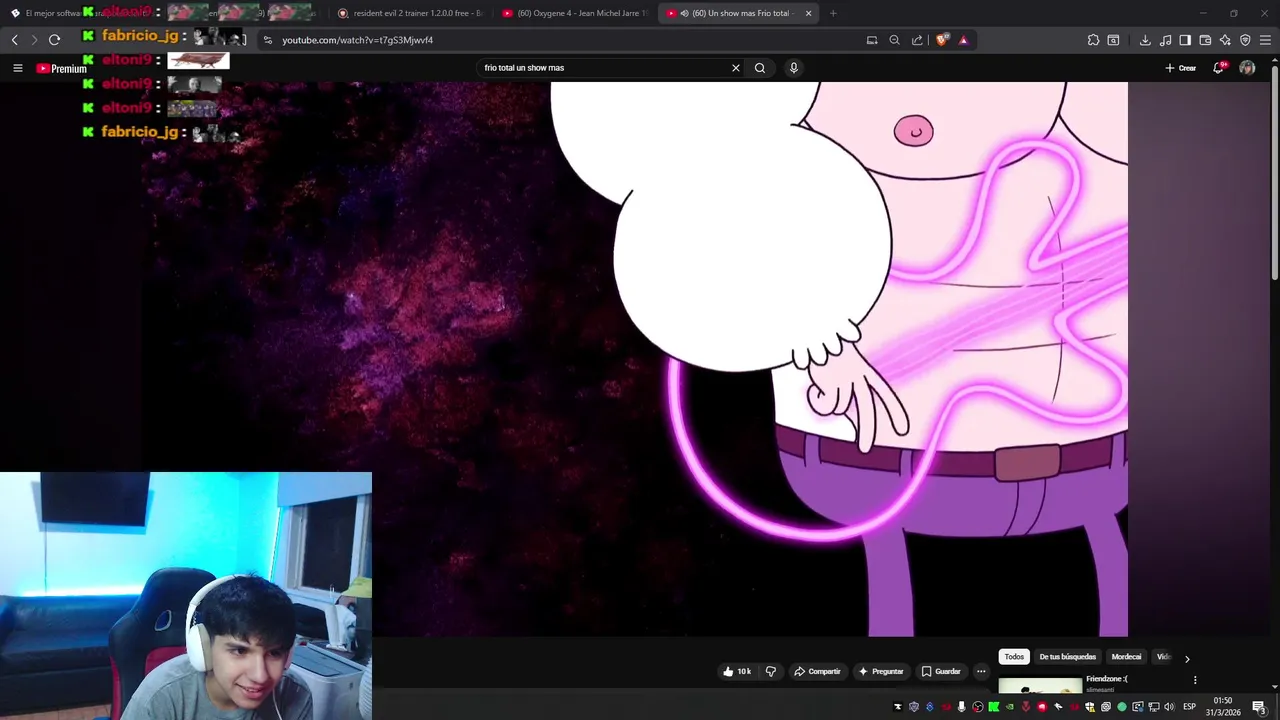This screenshot has width=1280, height=720.
Task: Reload the current page
Action: (x=54, y=40)
